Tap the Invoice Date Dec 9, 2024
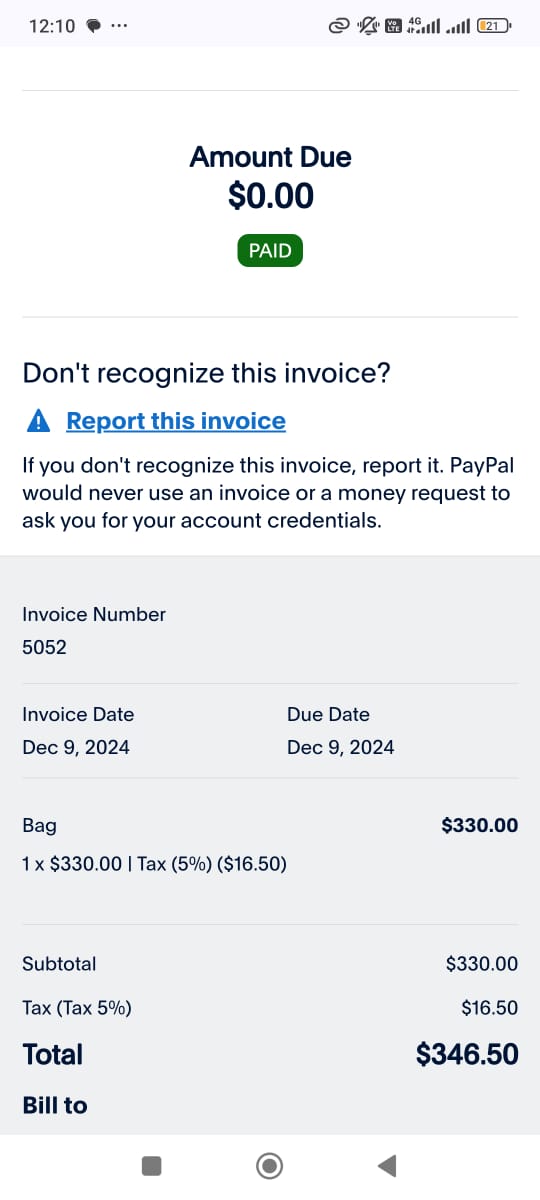The height and width of the screenshot is (1200, 540). click(76, 747)
